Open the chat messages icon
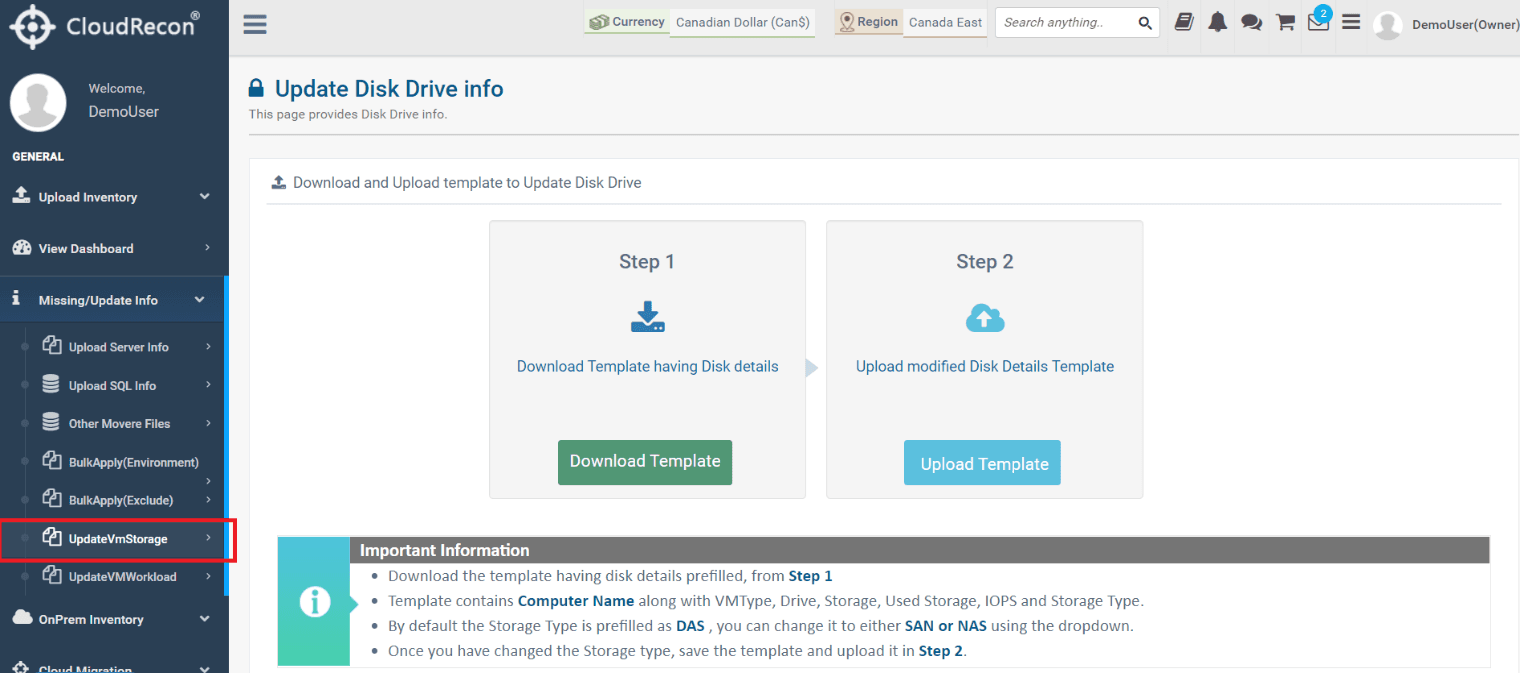 click(x=1251, y=22)
